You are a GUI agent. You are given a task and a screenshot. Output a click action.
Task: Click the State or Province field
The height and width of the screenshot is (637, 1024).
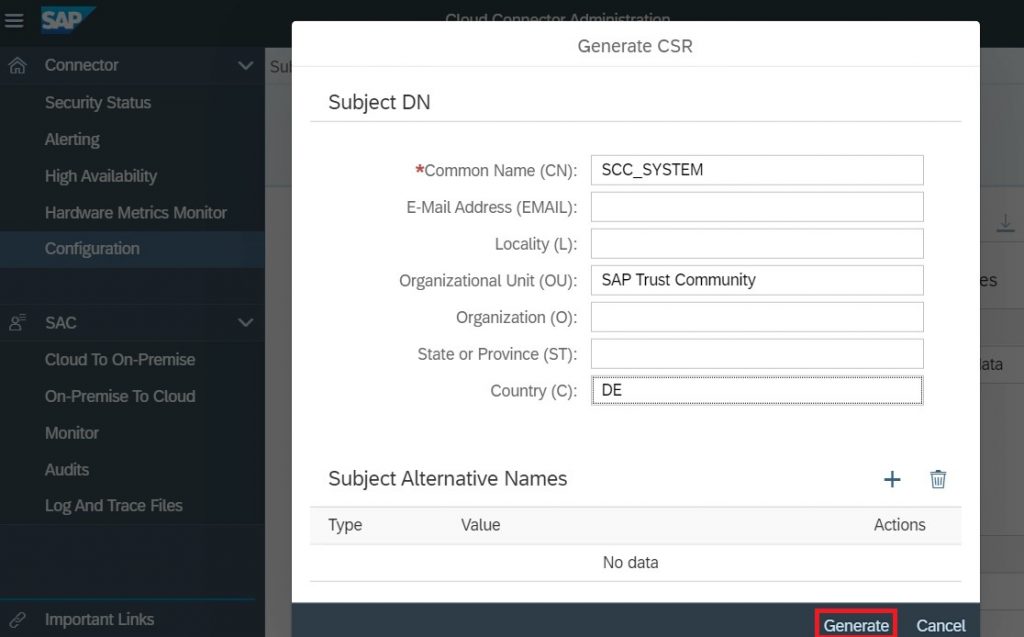point(757,353)
